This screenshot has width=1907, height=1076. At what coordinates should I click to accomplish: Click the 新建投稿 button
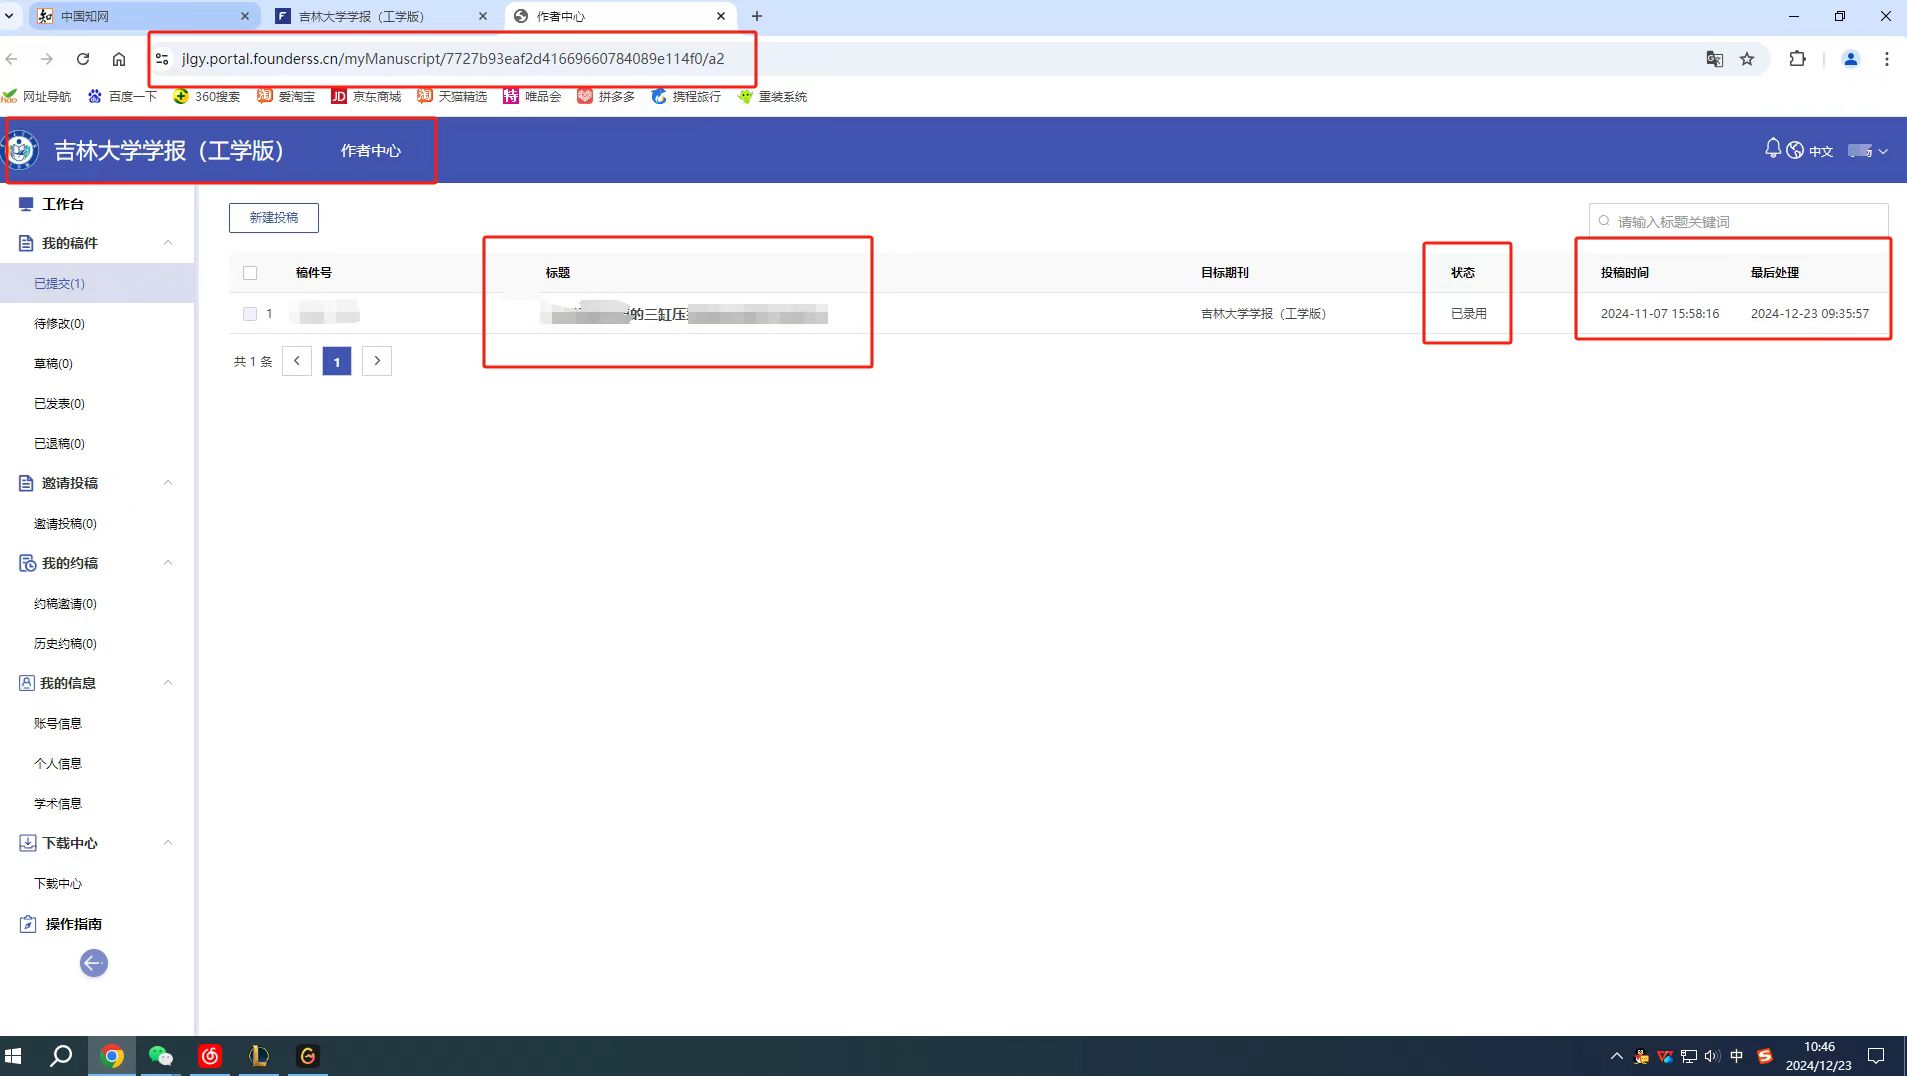(x=274, y=218)
